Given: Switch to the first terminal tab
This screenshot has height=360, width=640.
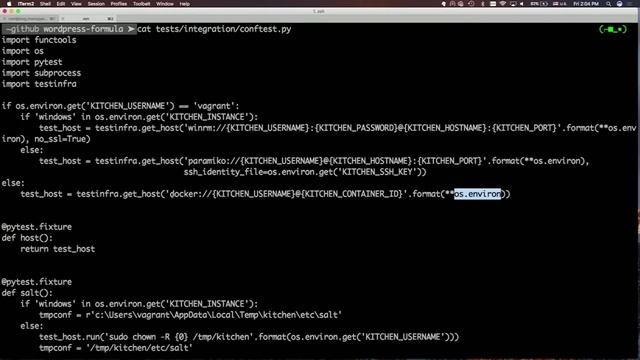Looking at the screenshot, I should point(29,18).
